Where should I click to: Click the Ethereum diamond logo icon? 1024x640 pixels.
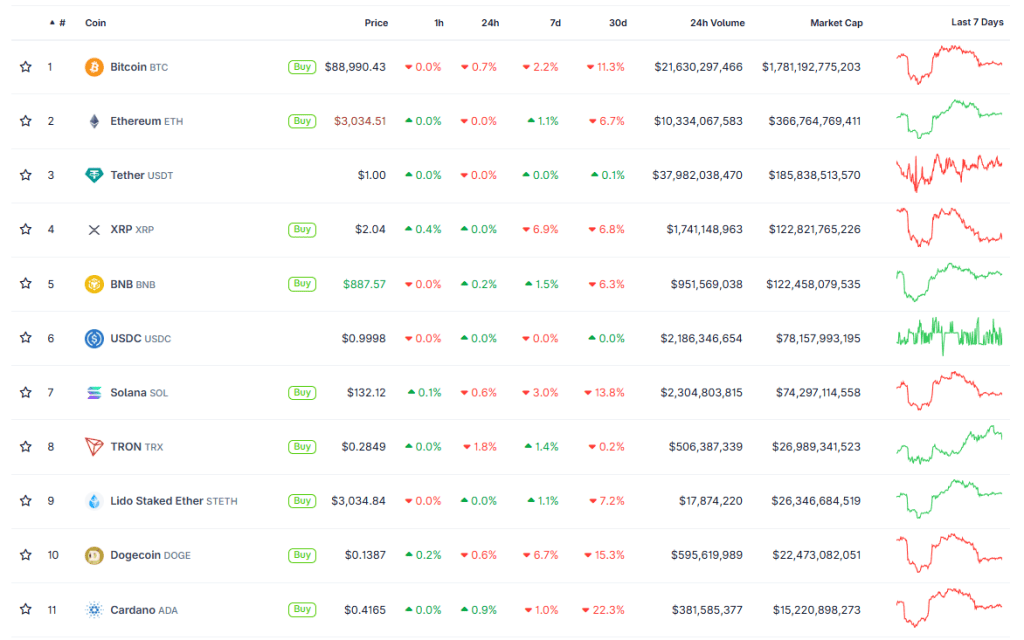tap(94, 121)
